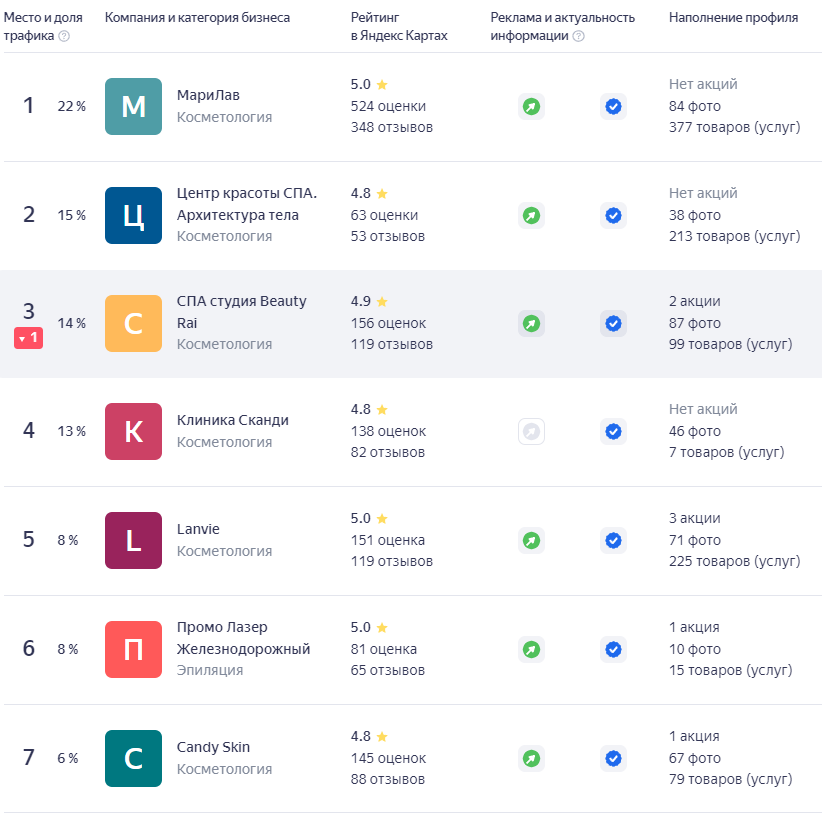Click '377 товаров (услуг)' entry
The height and width of the screenshot is (822, 822).
[734, 127]
